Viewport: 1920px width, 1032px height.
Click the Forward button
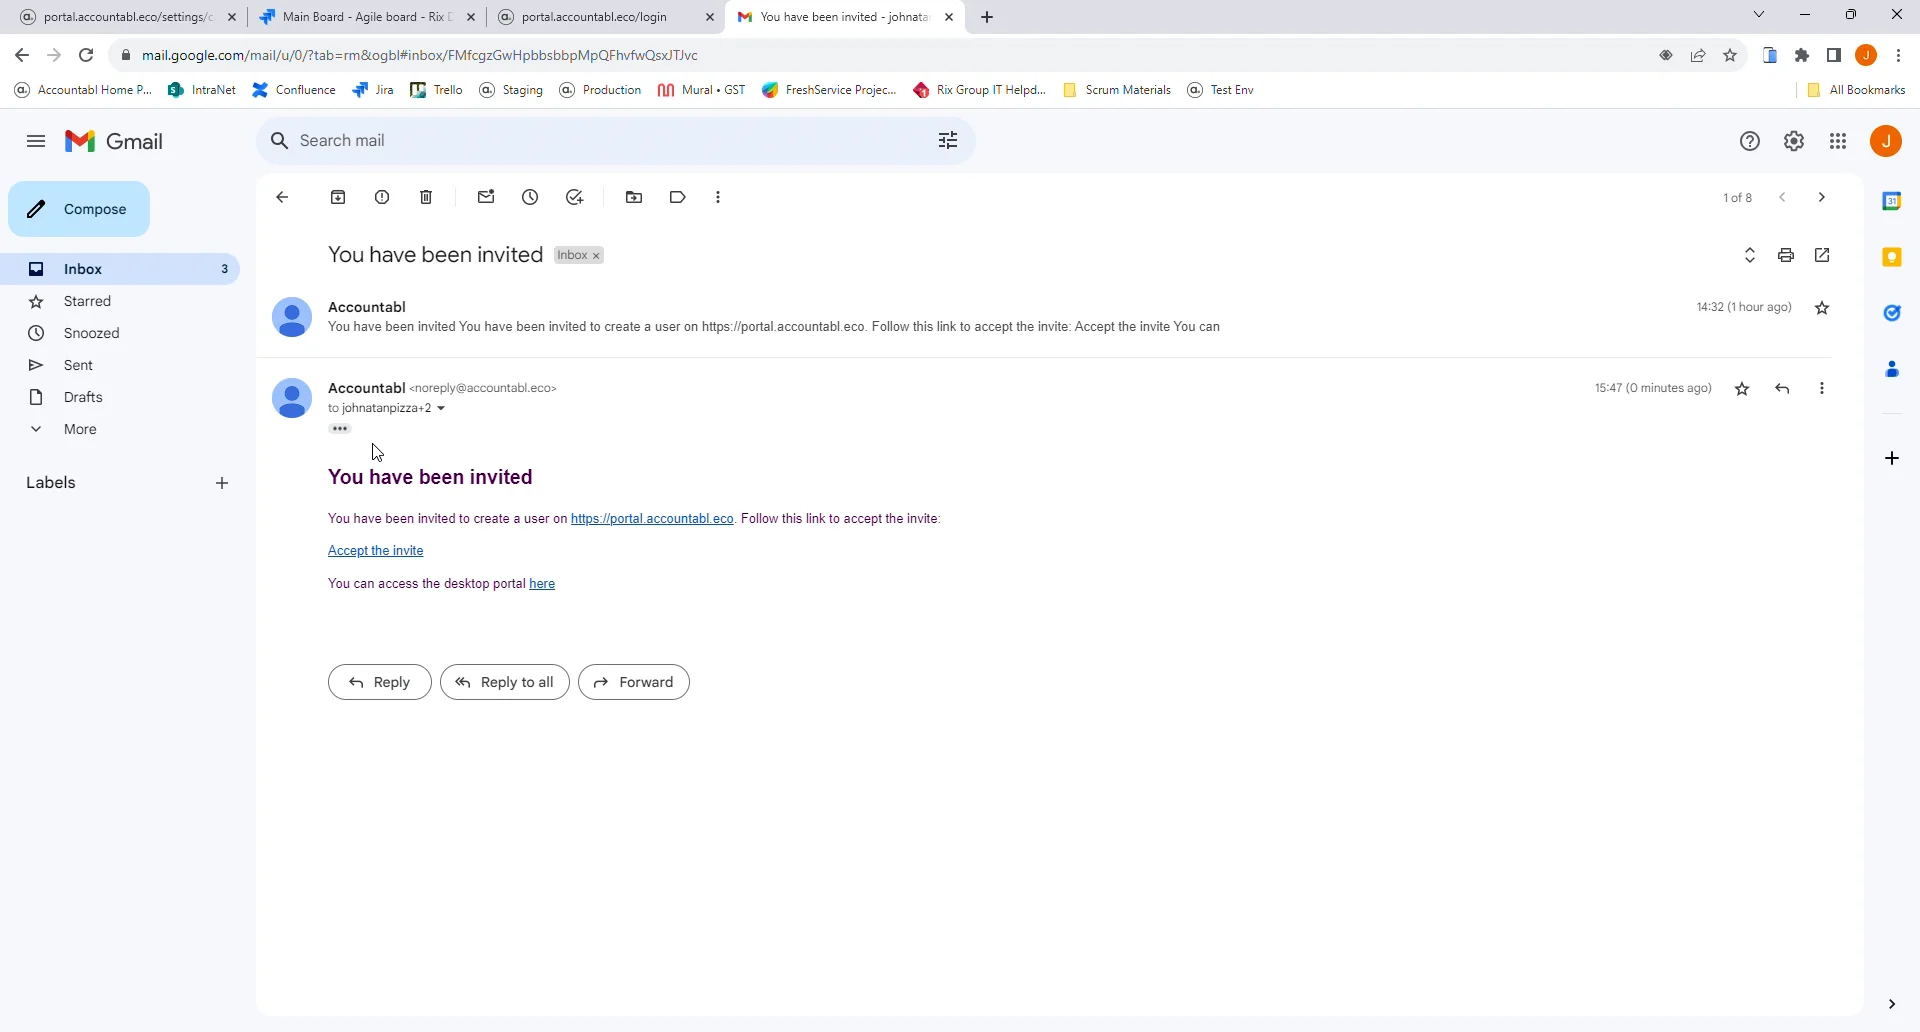pos(634,683)
